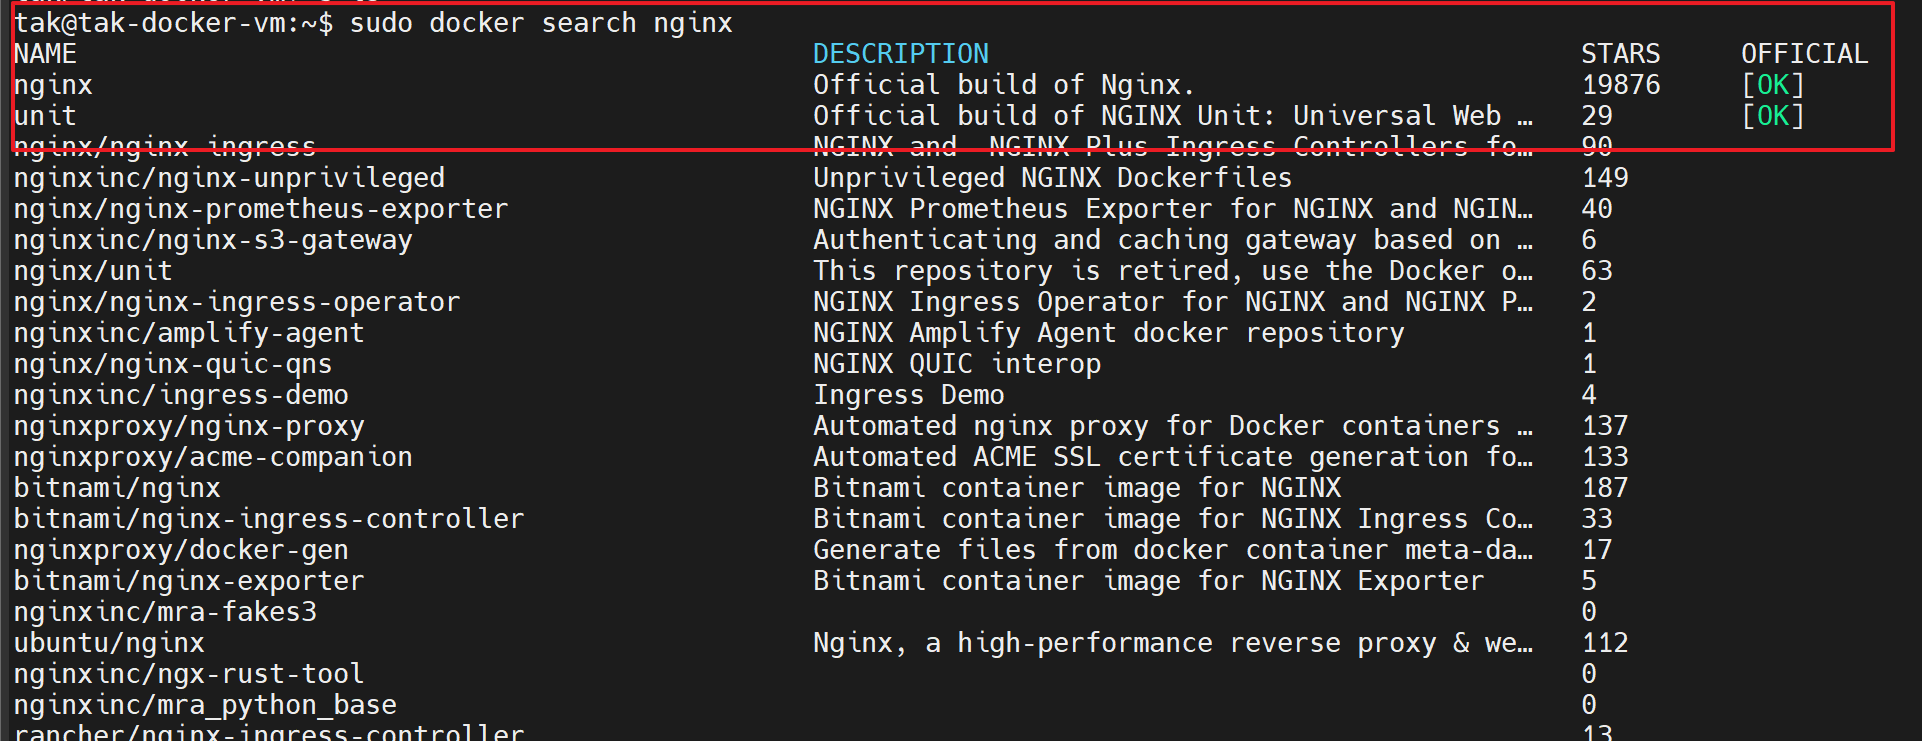Click 'This repository is retired' description

pos(1173,271)
